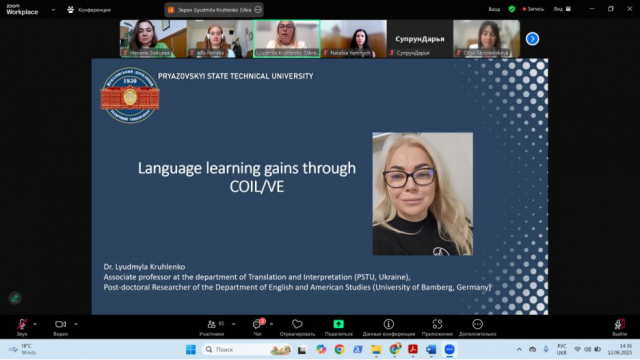This screenshot has width=640, height=360.
Task: Open the Дополнительно more options menu
Action: click(478, 327)
